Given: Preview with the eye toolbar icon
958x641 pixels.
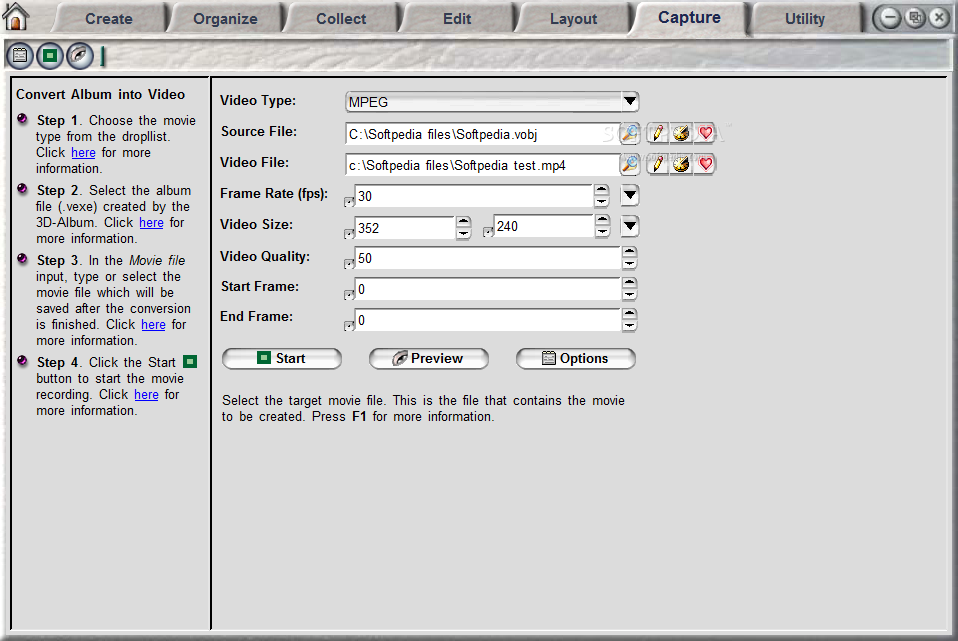Looking at the screenshot, I should [80, 56].
